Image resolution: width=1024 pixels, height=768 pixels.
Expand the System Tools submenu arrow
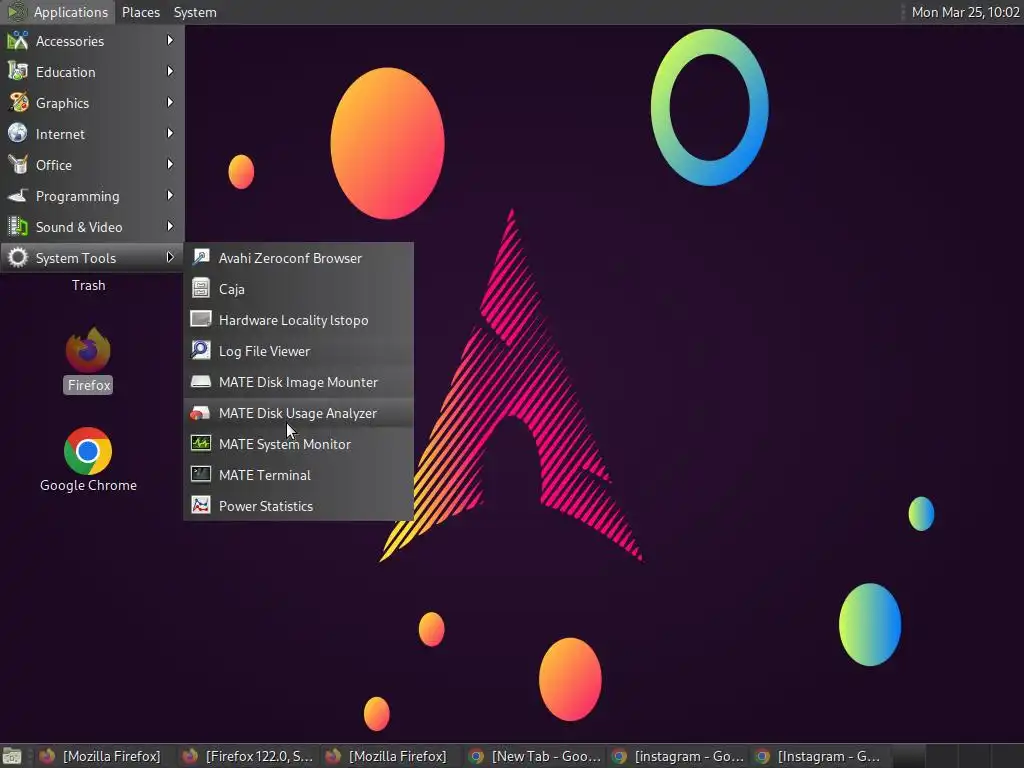point(170,257)
